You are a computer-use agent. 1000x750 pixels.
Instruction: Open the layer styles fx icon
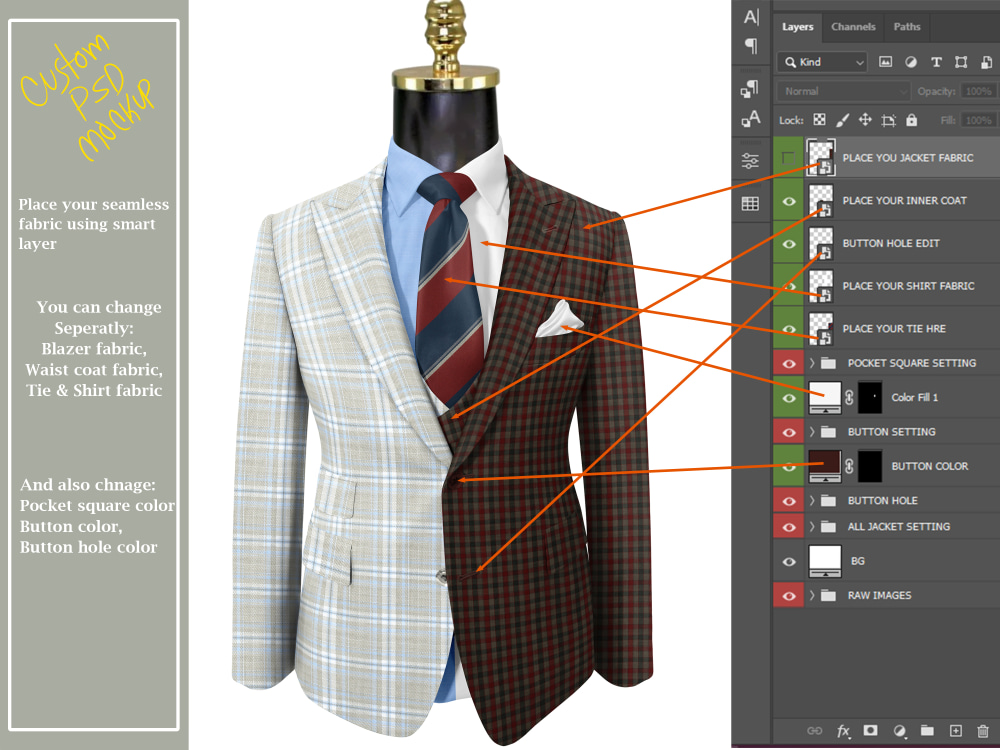pos(843,730)
